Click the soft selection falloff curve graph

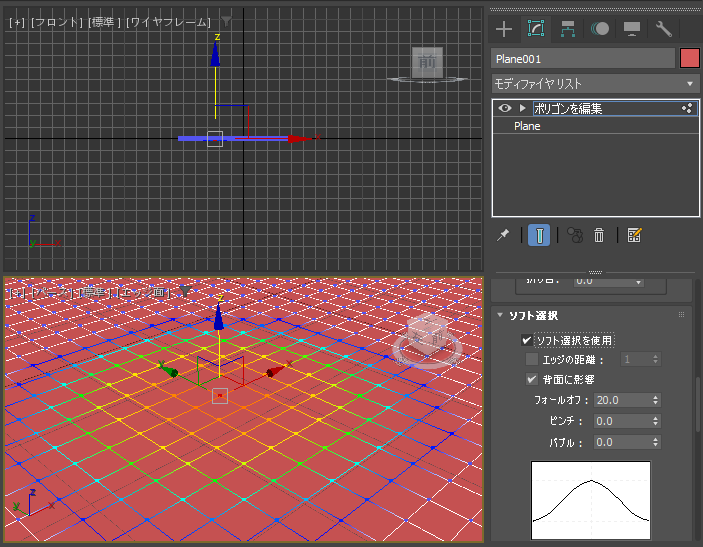pos(590,500)
